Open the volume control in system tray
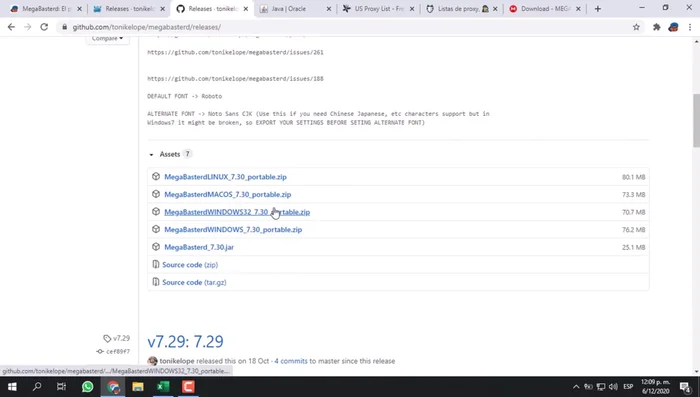This screenshot has height=397, width=700. [613, 387]
